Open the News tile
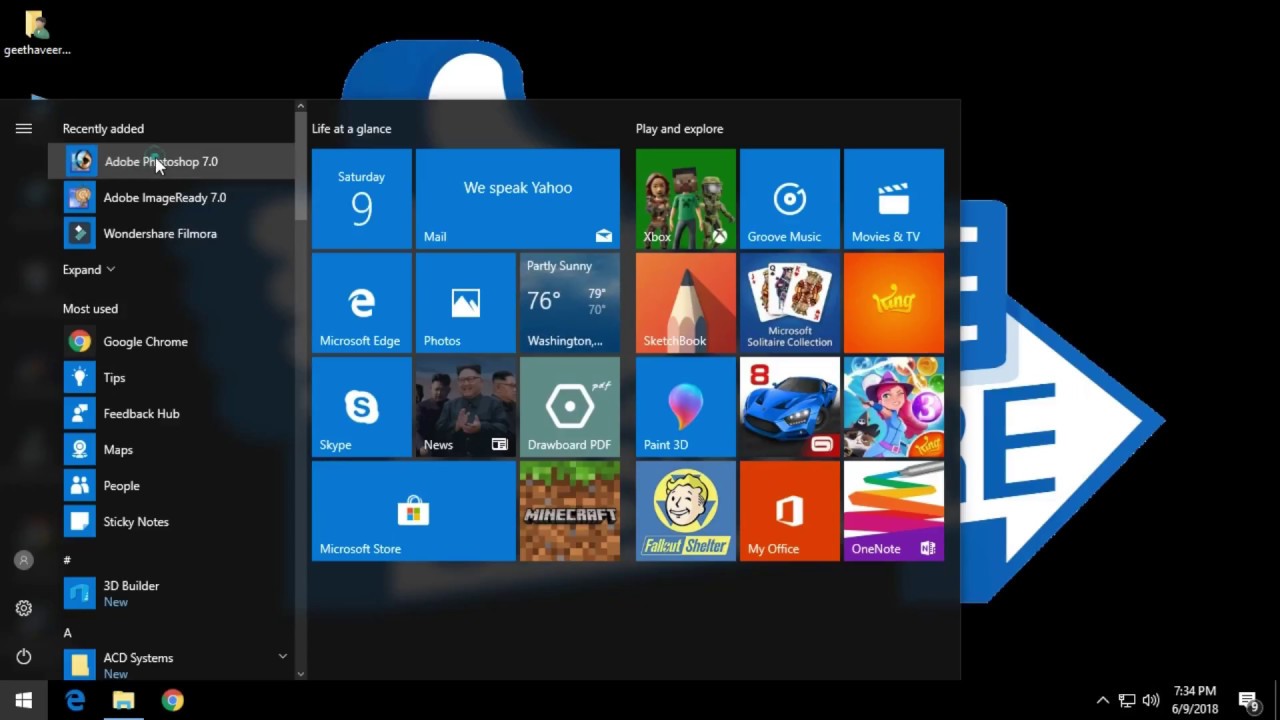 pyautogui.click(x=466, y=407)
